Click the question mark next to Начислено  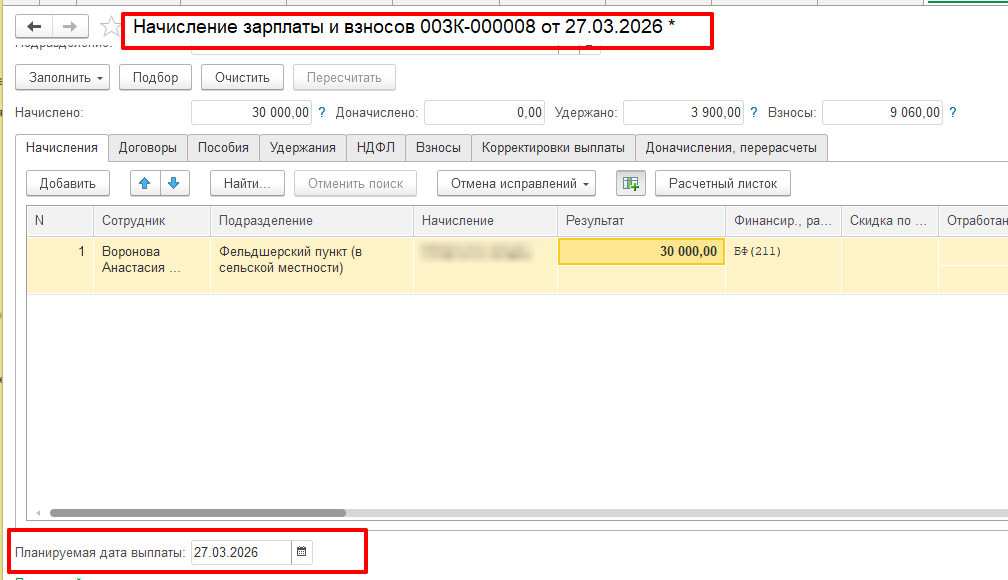[x=322, y=113]
